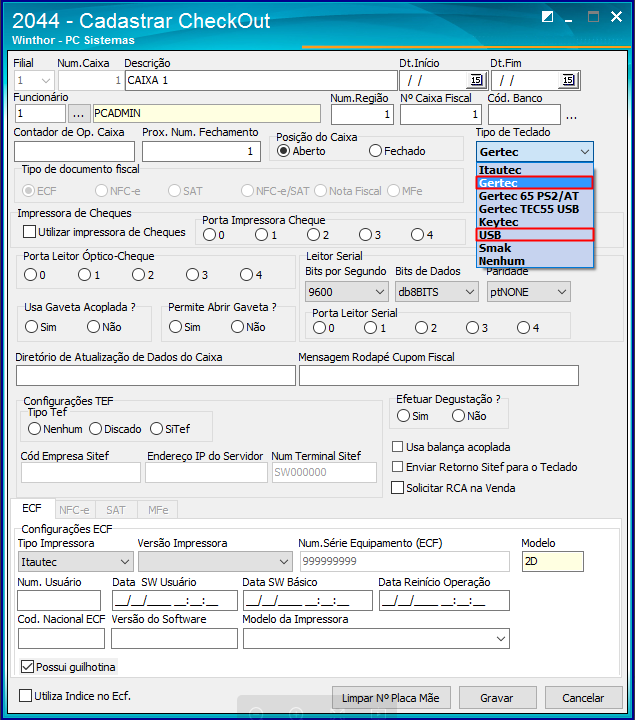The image size is (635, 720).
Task: Click the window mode icon in title bar
Action: (548, 17)
